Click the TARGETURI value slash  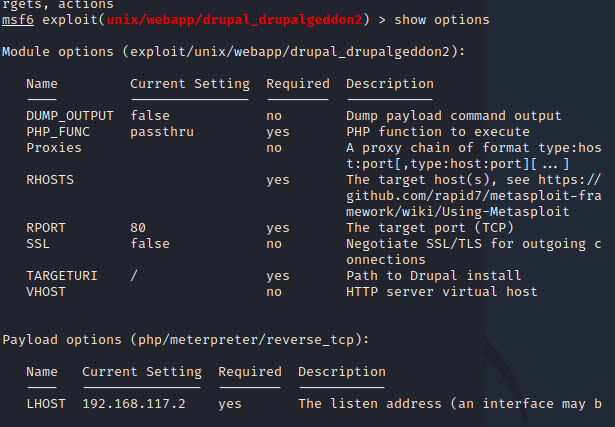[x=134, y=276]
